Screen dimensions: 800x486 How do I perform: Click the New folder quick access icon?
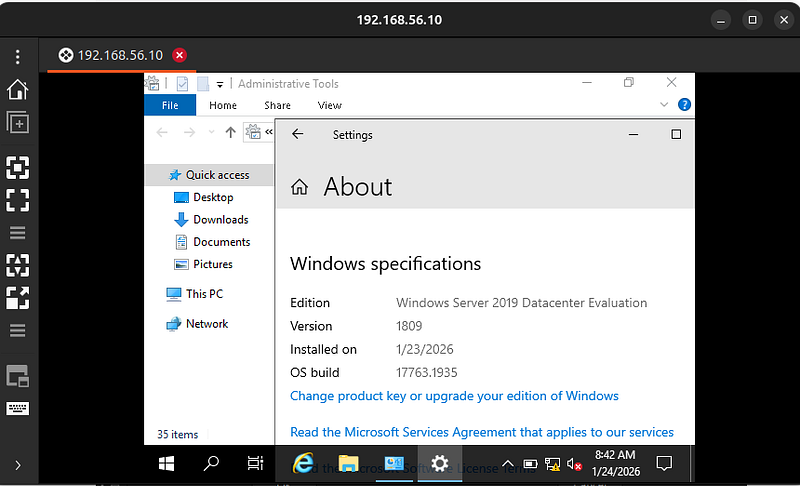(x=203, y=84)
